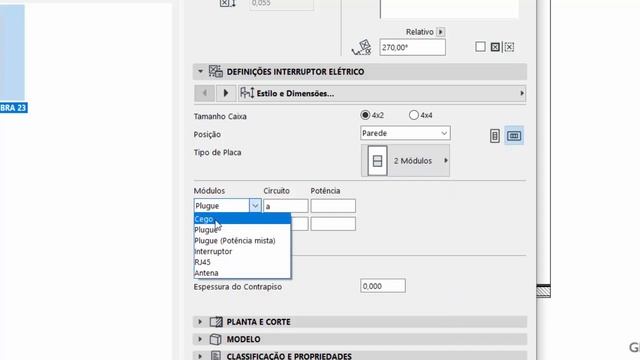The height and width of the screenshot is (360, 640).
Task: Select Plugue from the module list
Action: 242,230
